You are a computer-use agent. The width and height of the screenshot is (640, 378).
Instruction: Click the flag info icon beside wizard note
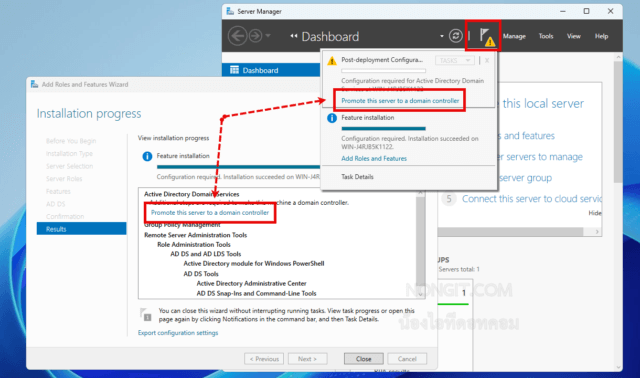point(146,315)
